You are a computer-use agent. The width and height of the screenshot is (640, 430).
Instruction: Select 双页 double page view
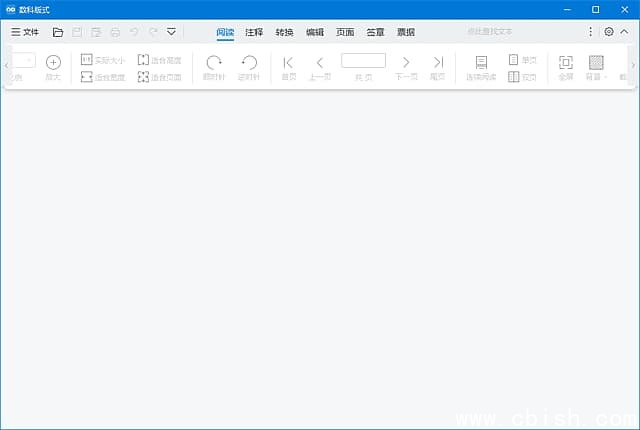(x=522, y=77)
